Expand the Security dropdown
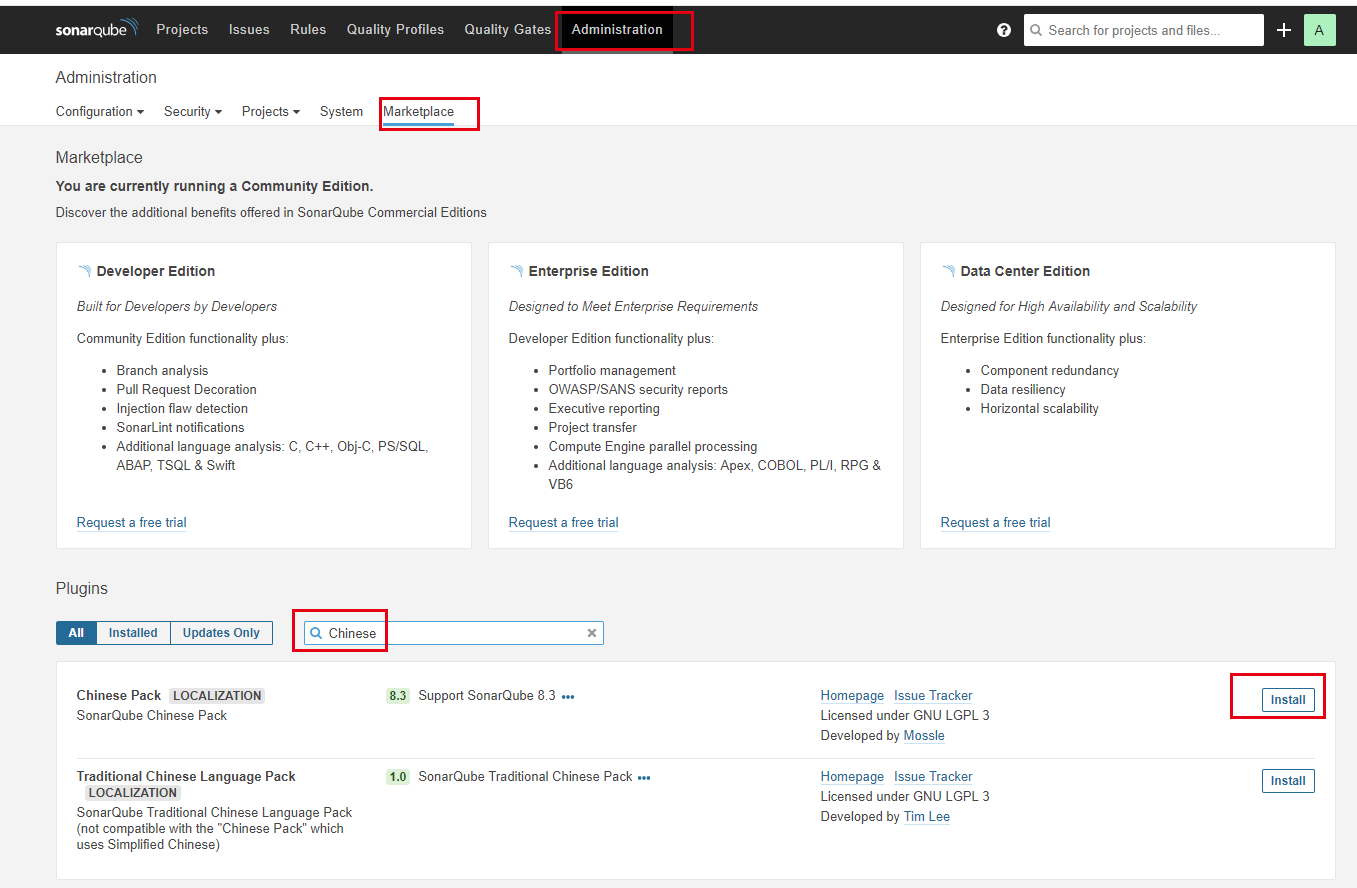This screenshot has height=888, width=1357. pyautogui.click(x=193, y=112)
